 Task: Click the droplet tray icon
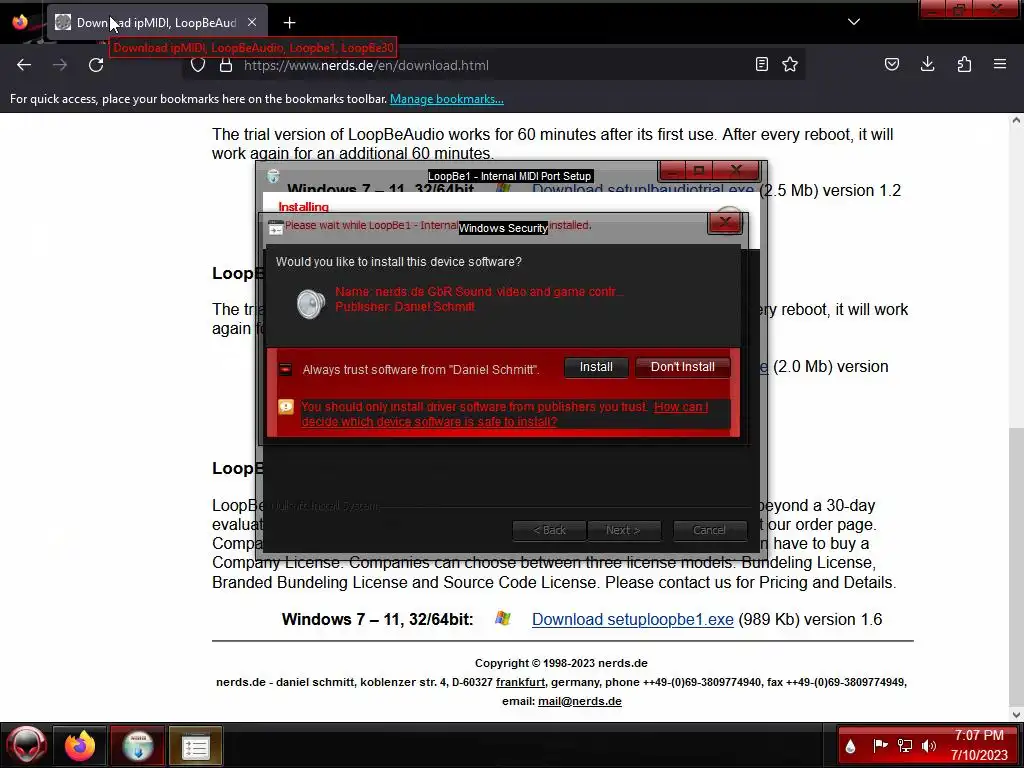point(851,746)
